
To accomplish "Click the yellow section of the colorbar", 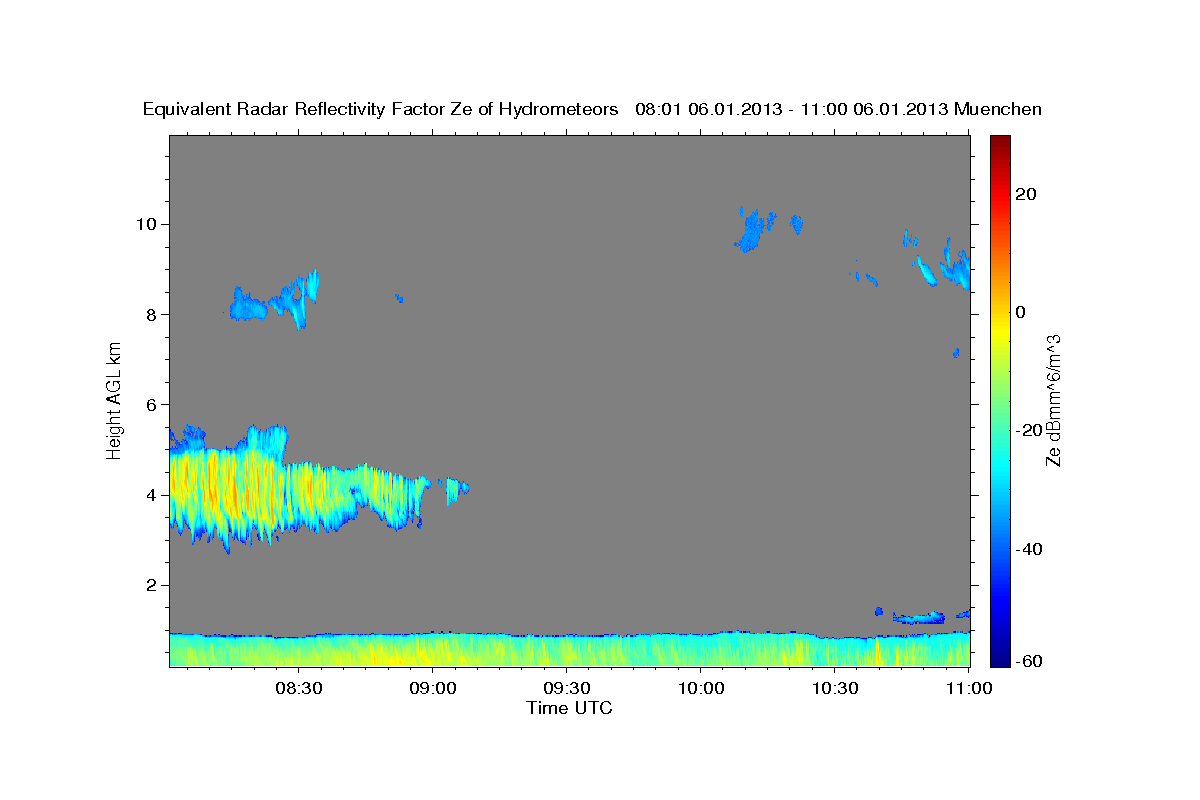I will pos(1000,330).
